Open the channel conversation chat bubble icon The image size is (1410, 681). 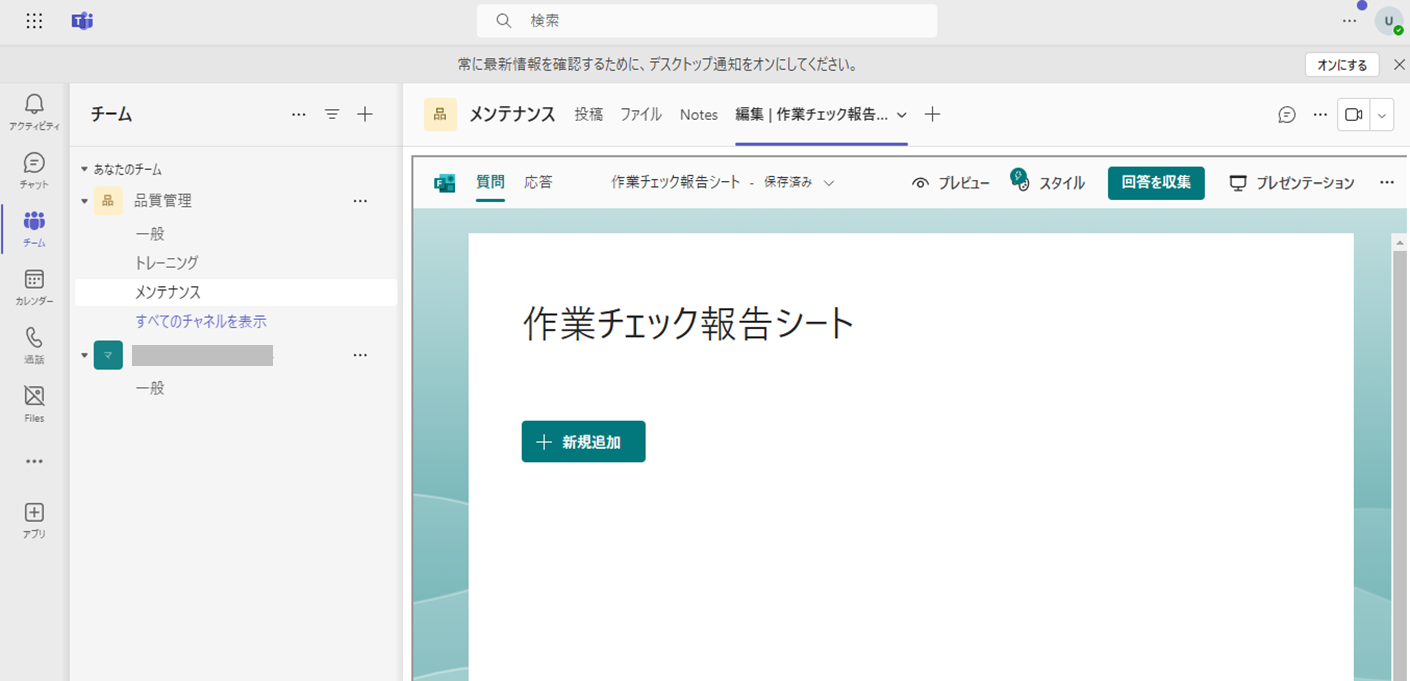[1286, 114]
